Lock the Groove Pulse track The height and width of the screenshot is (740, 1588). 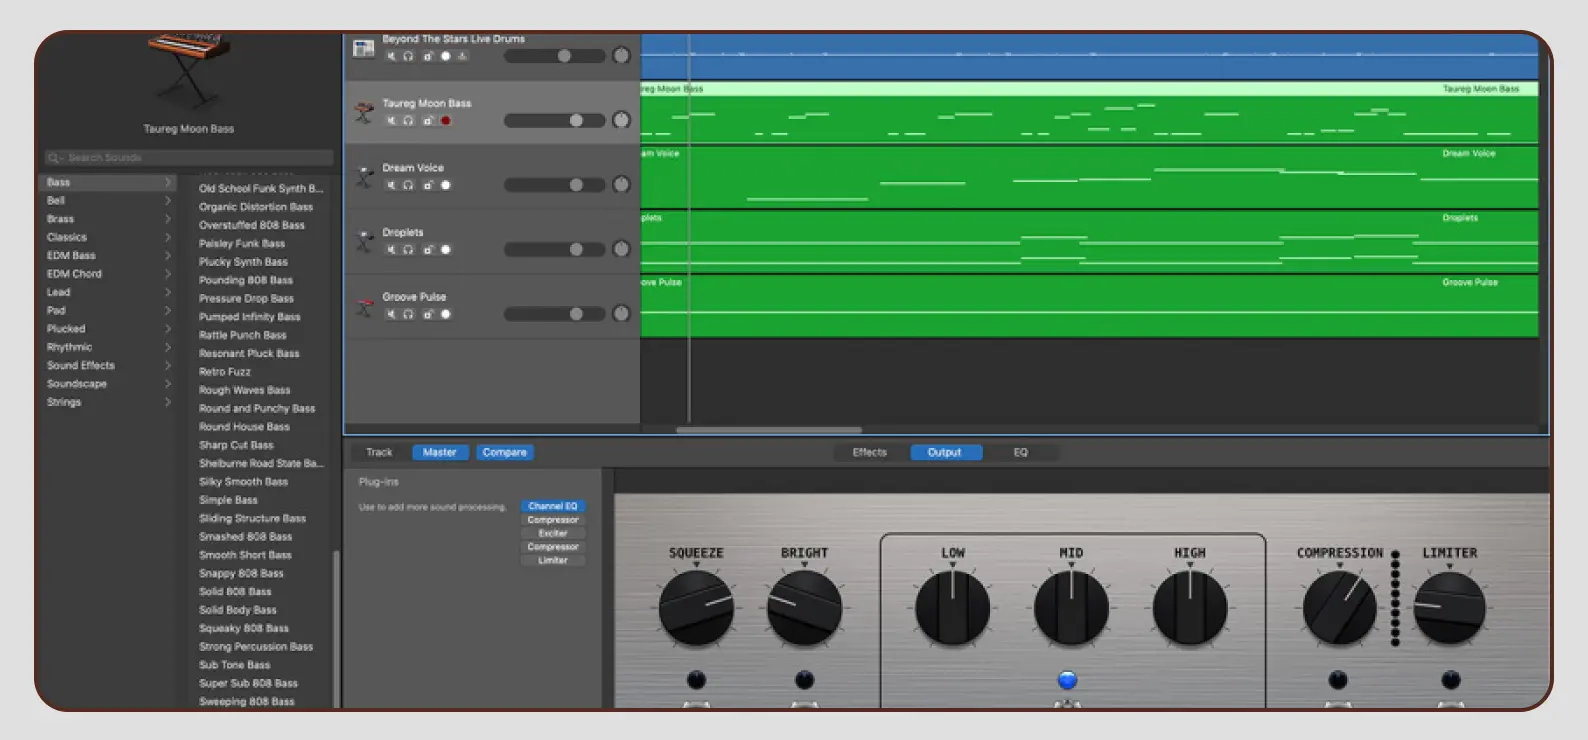pyautogui.click(x=427, y=314)
